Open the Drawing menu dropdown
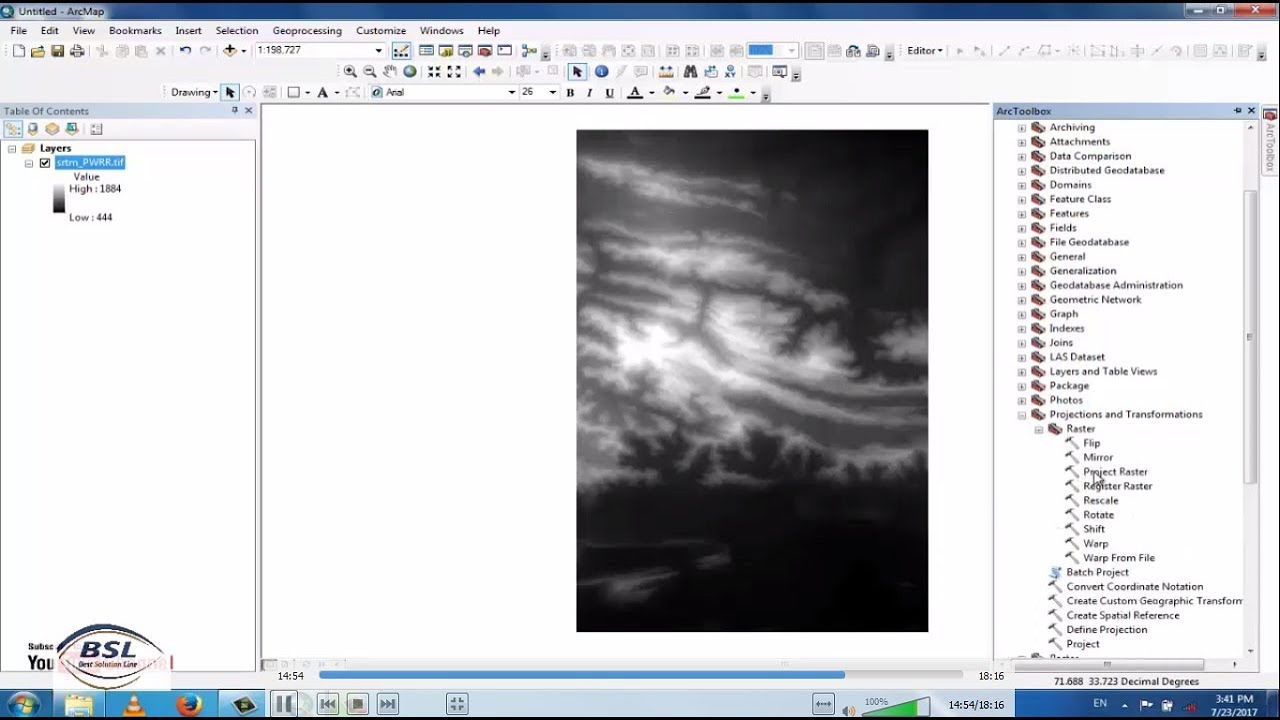 tap(194, 93)
